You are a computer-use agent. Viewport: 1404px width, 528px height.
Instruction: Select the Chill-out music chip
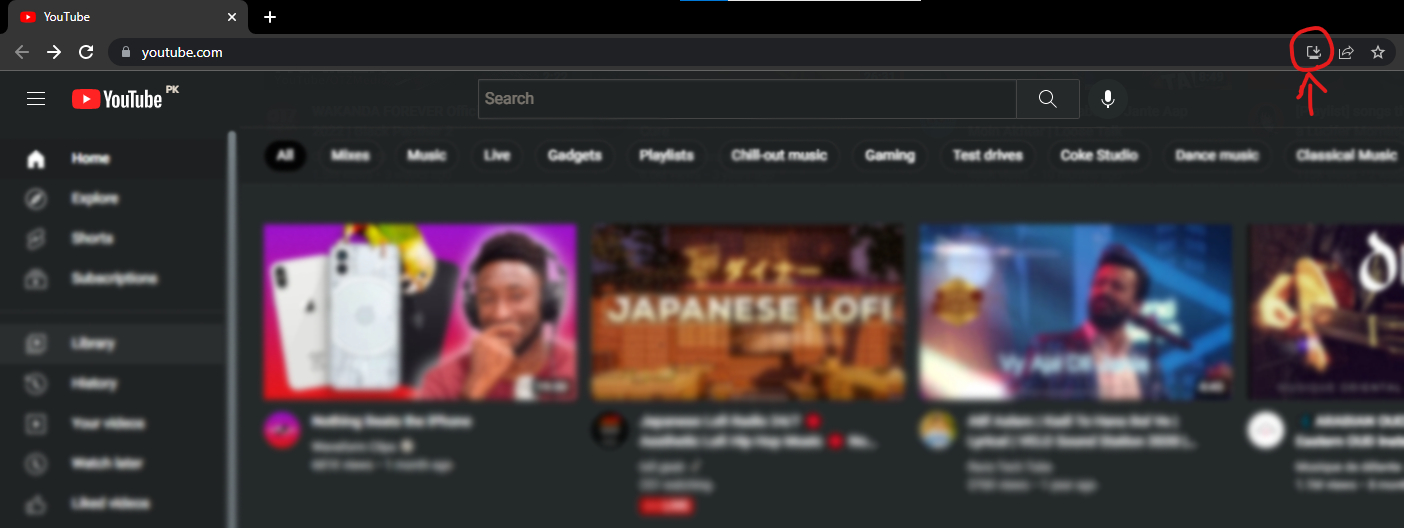779,155
